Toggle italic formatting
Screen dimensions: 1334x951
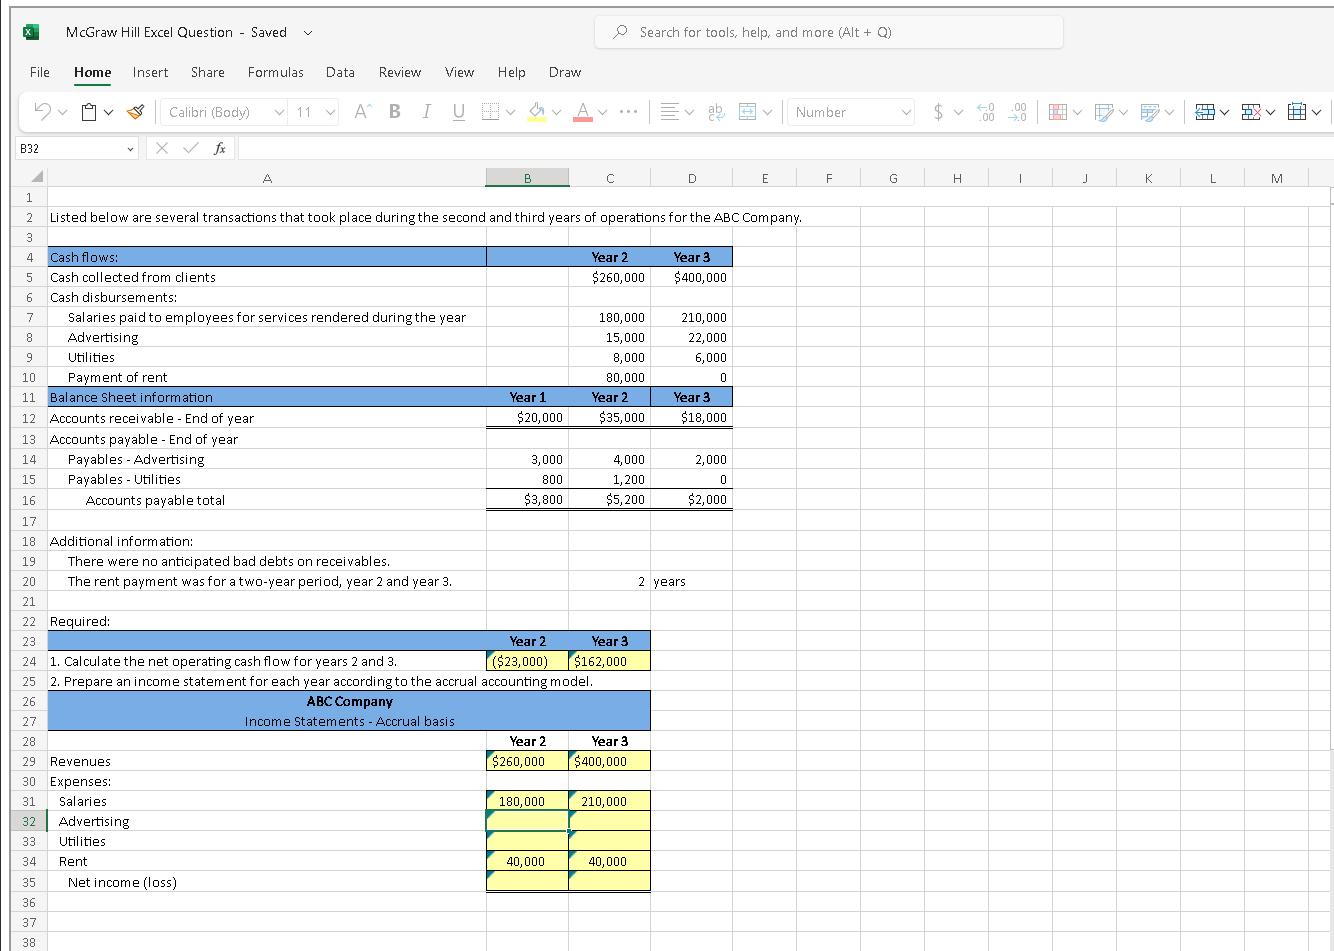coord(426,111)
